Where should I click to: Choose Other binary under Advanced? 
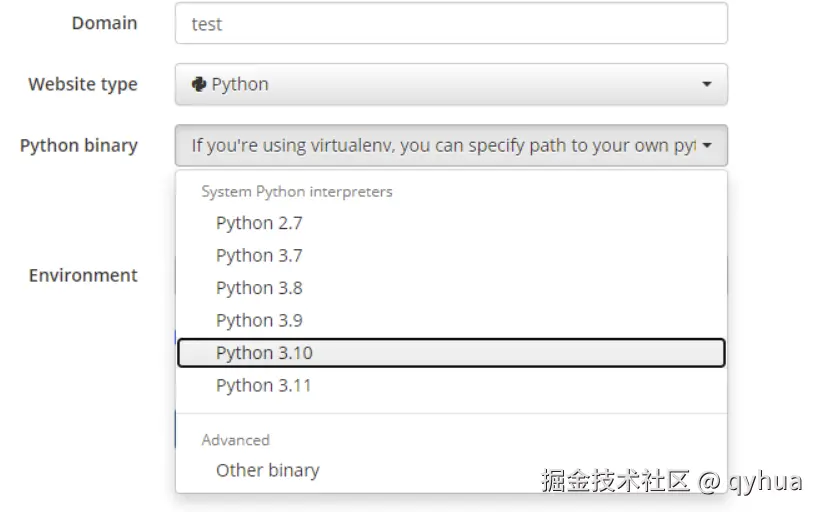click(x=267, y=470)
